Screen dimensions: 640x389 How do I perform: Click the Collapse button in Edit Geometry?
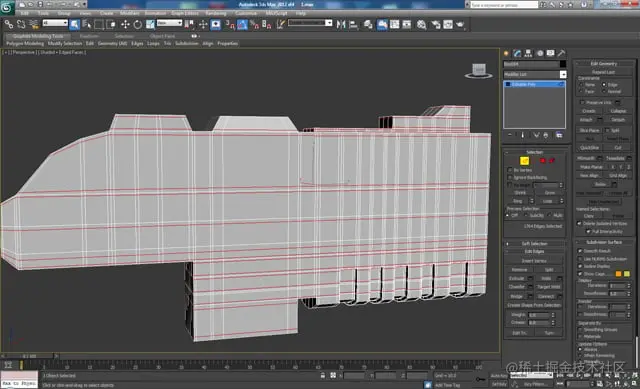point(618,111)
